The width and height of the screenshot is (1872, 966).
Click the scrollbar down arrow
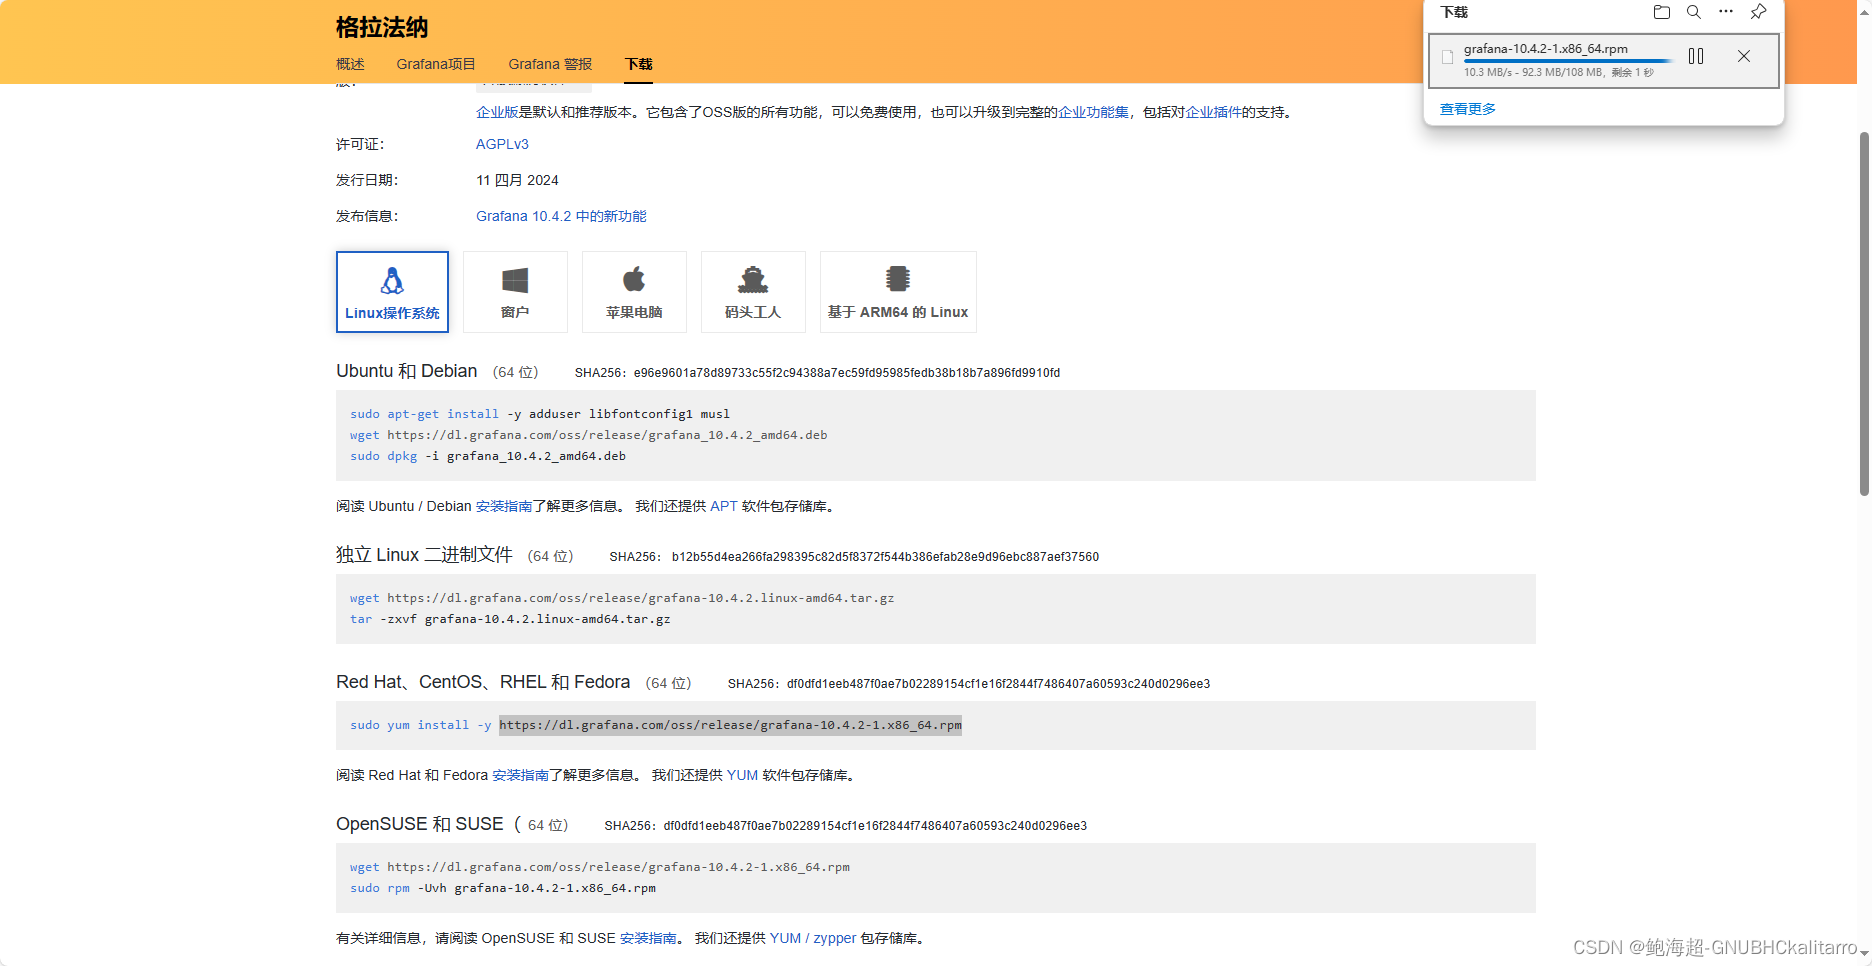tap(1864, 953)
